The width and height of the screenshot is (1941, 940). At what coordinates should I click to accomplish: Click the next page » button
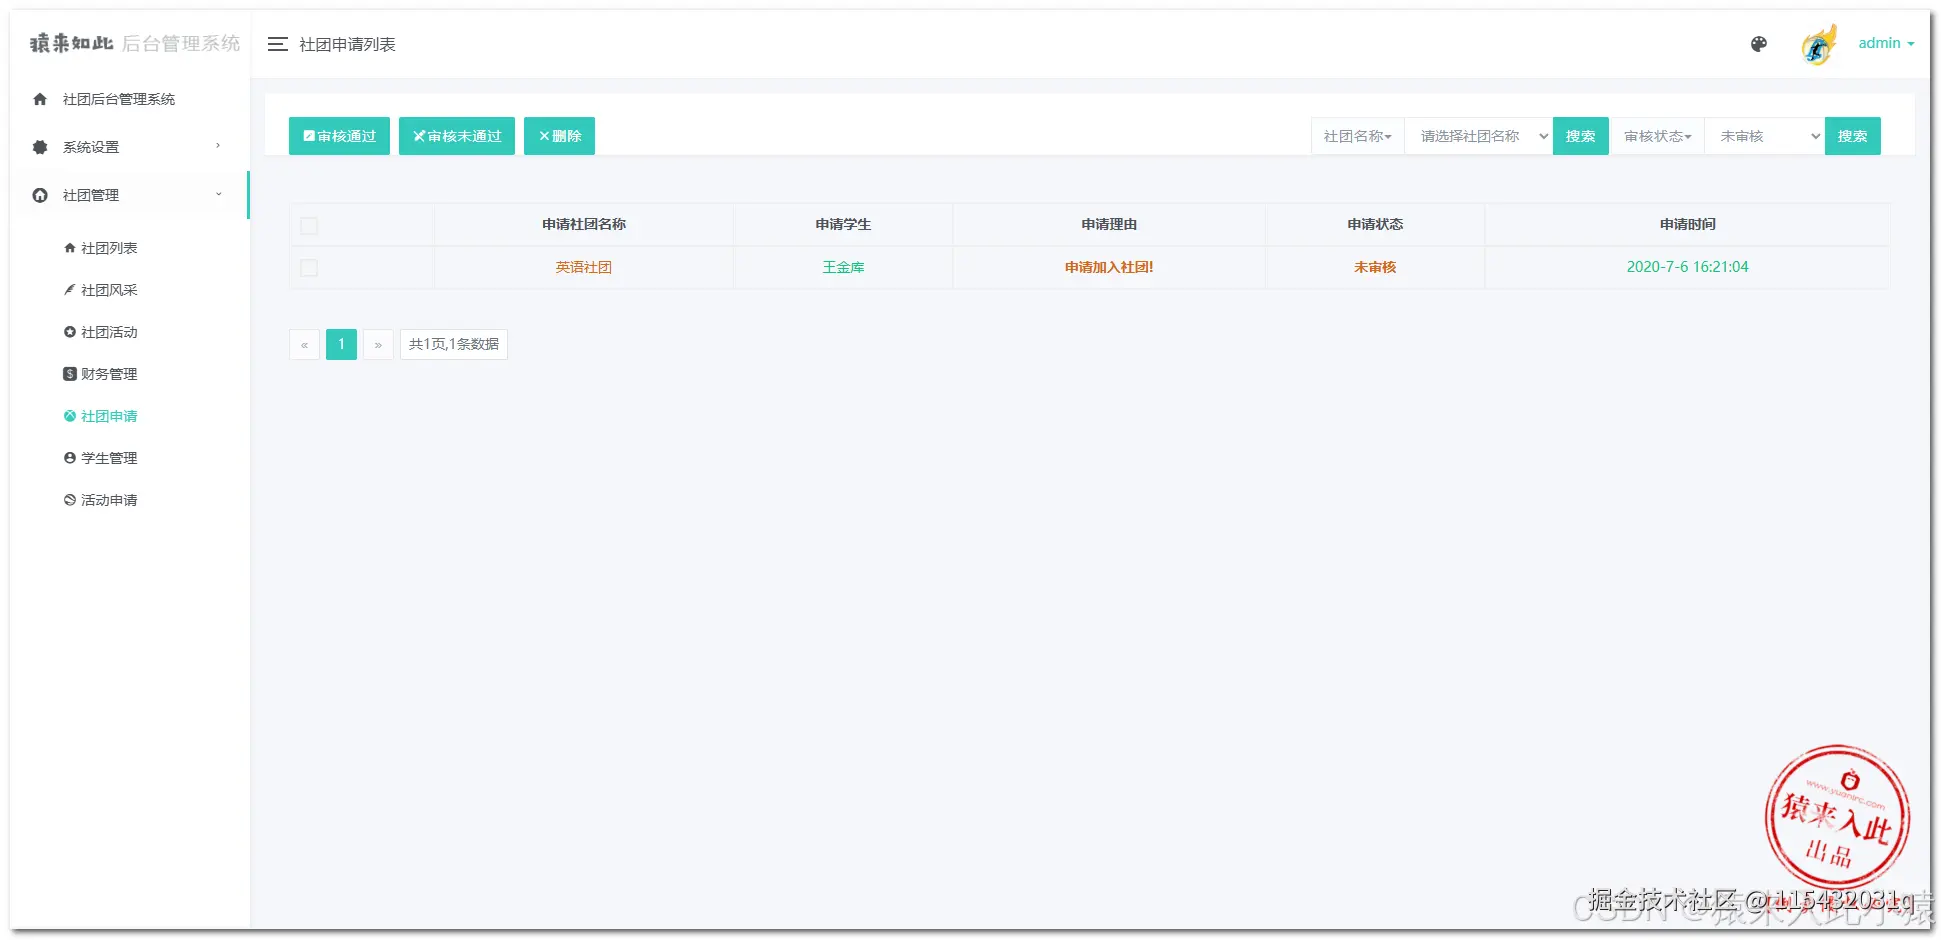(x=378, y=344)
